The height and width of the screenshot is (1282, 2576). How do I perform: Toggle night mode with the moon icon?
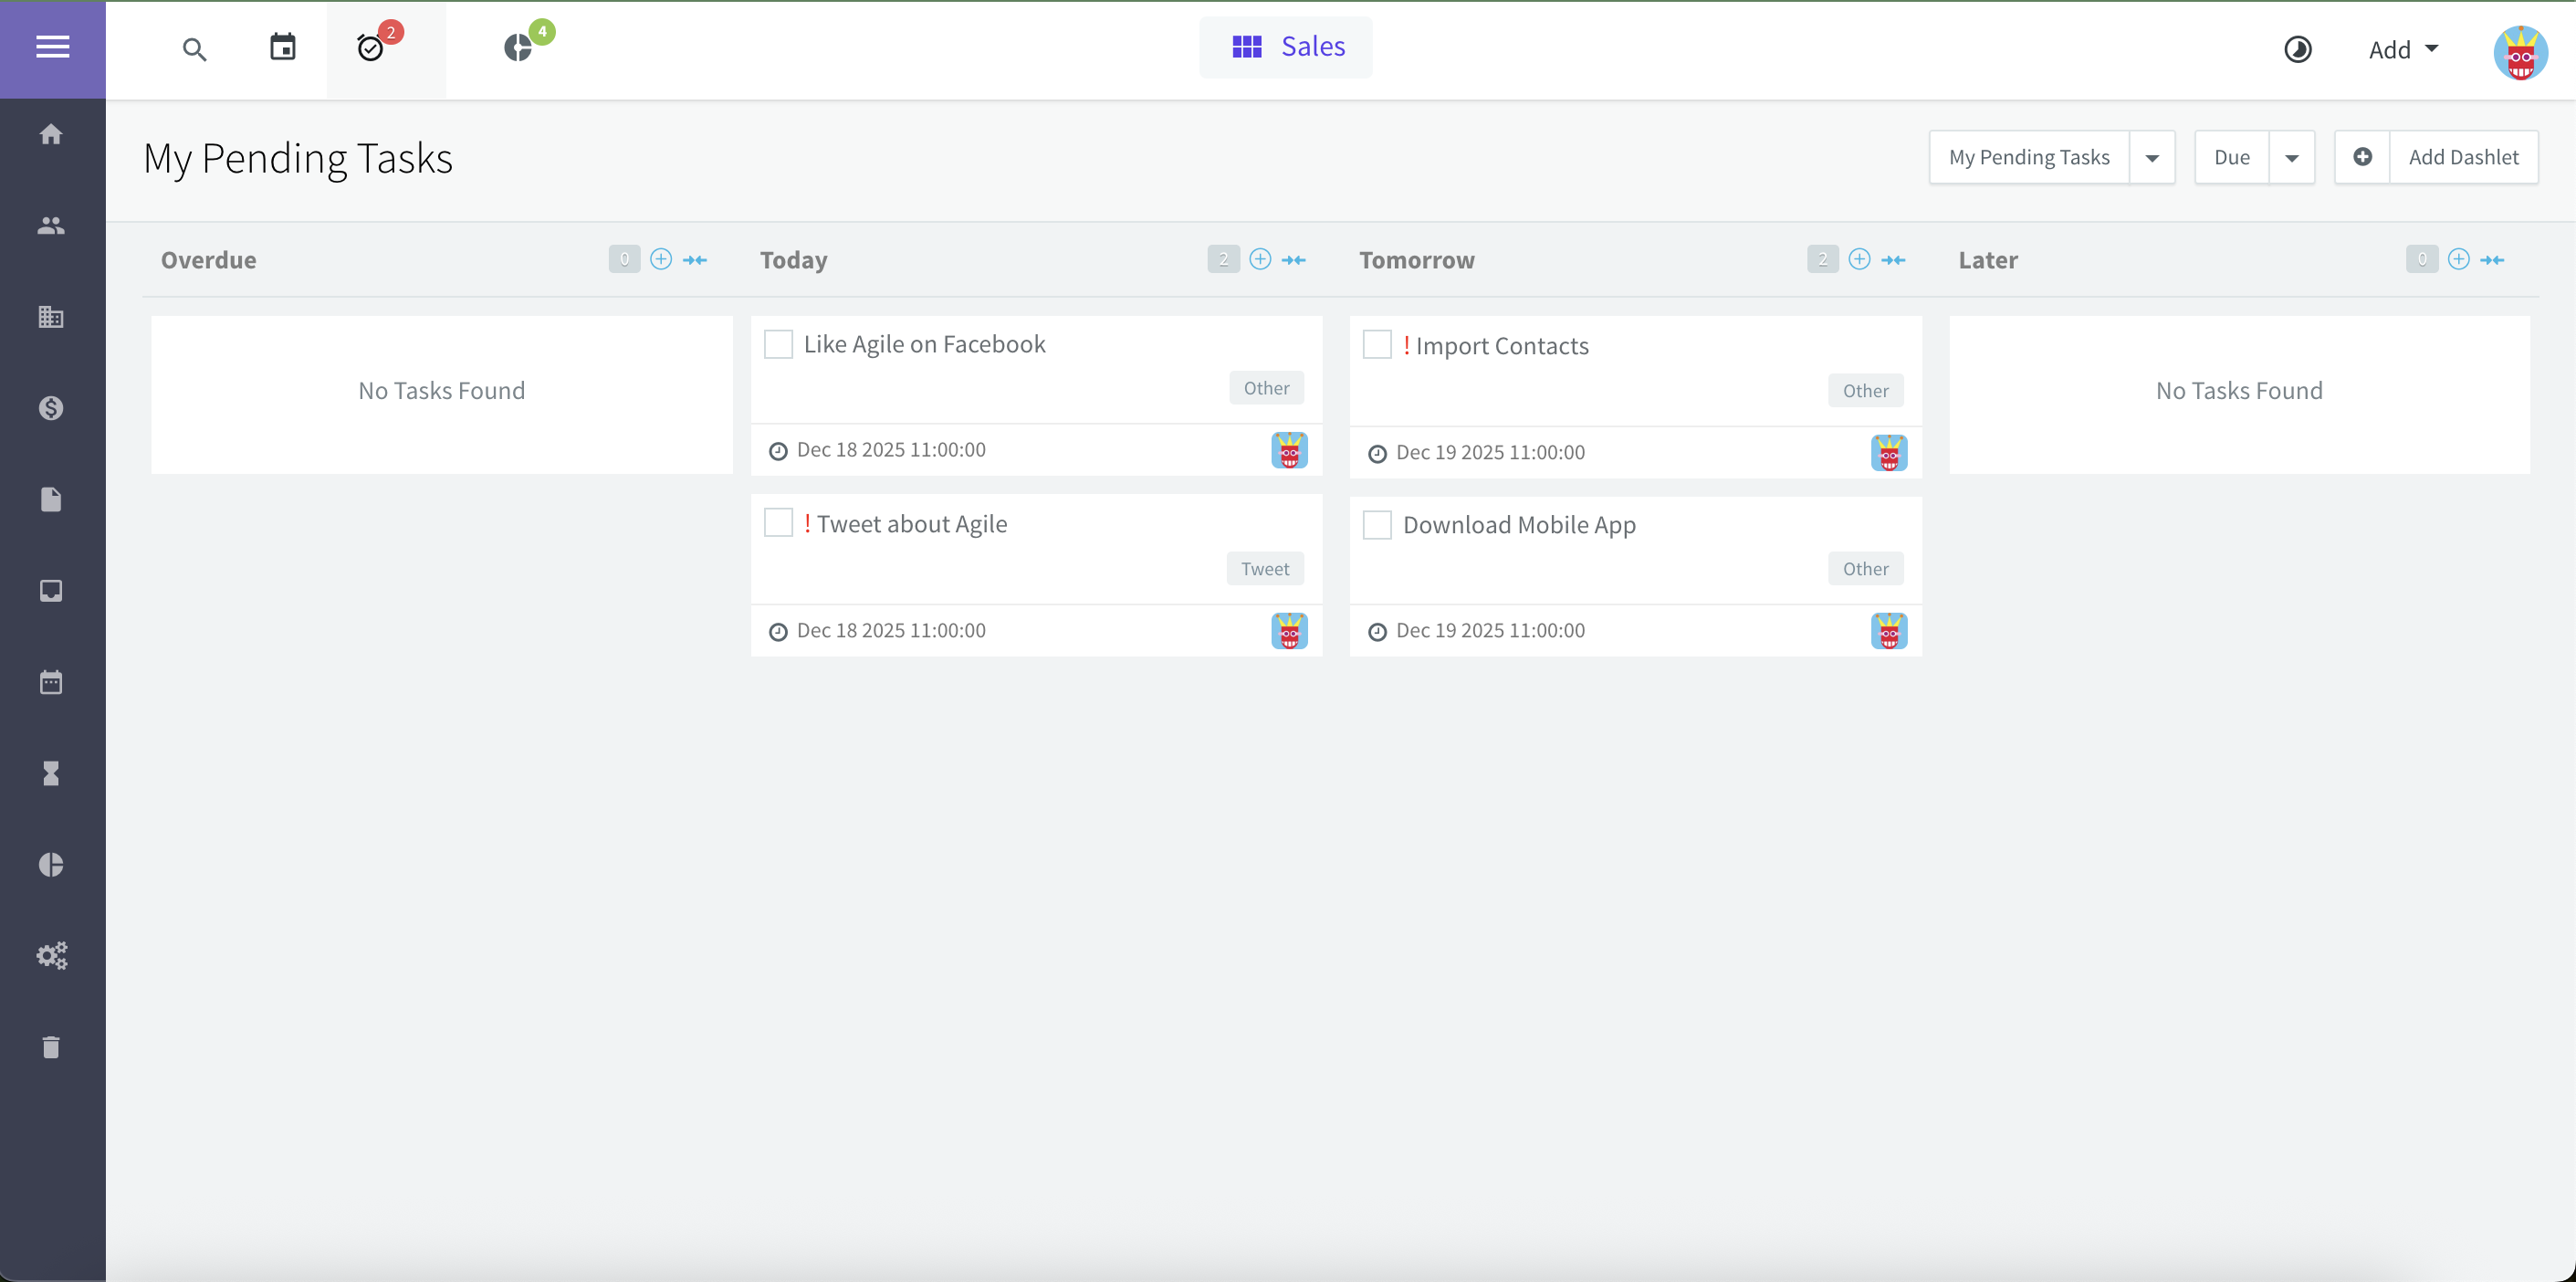click(2298, 49)
